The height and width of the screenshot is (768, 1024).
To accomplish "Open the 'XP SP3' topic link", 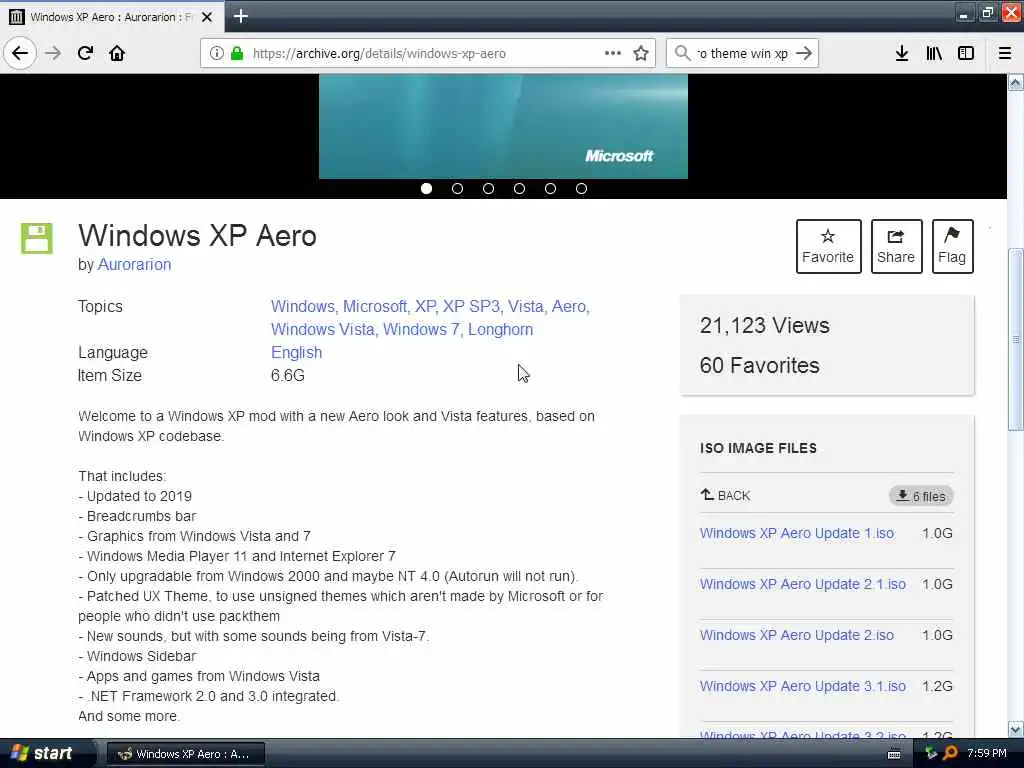I will (x=471, y=306).
